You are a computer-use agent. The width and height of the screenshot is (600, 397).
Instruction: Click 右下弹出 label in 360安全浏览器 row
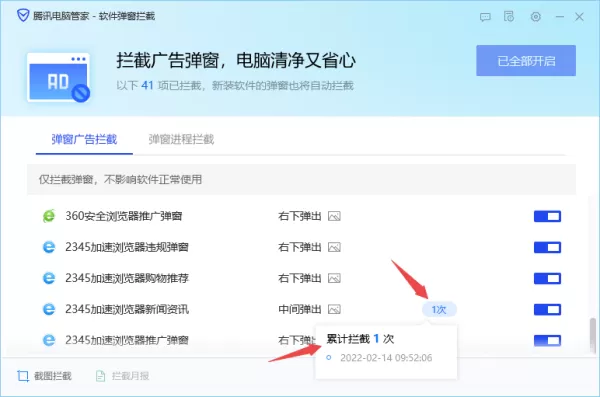point(300,216)
